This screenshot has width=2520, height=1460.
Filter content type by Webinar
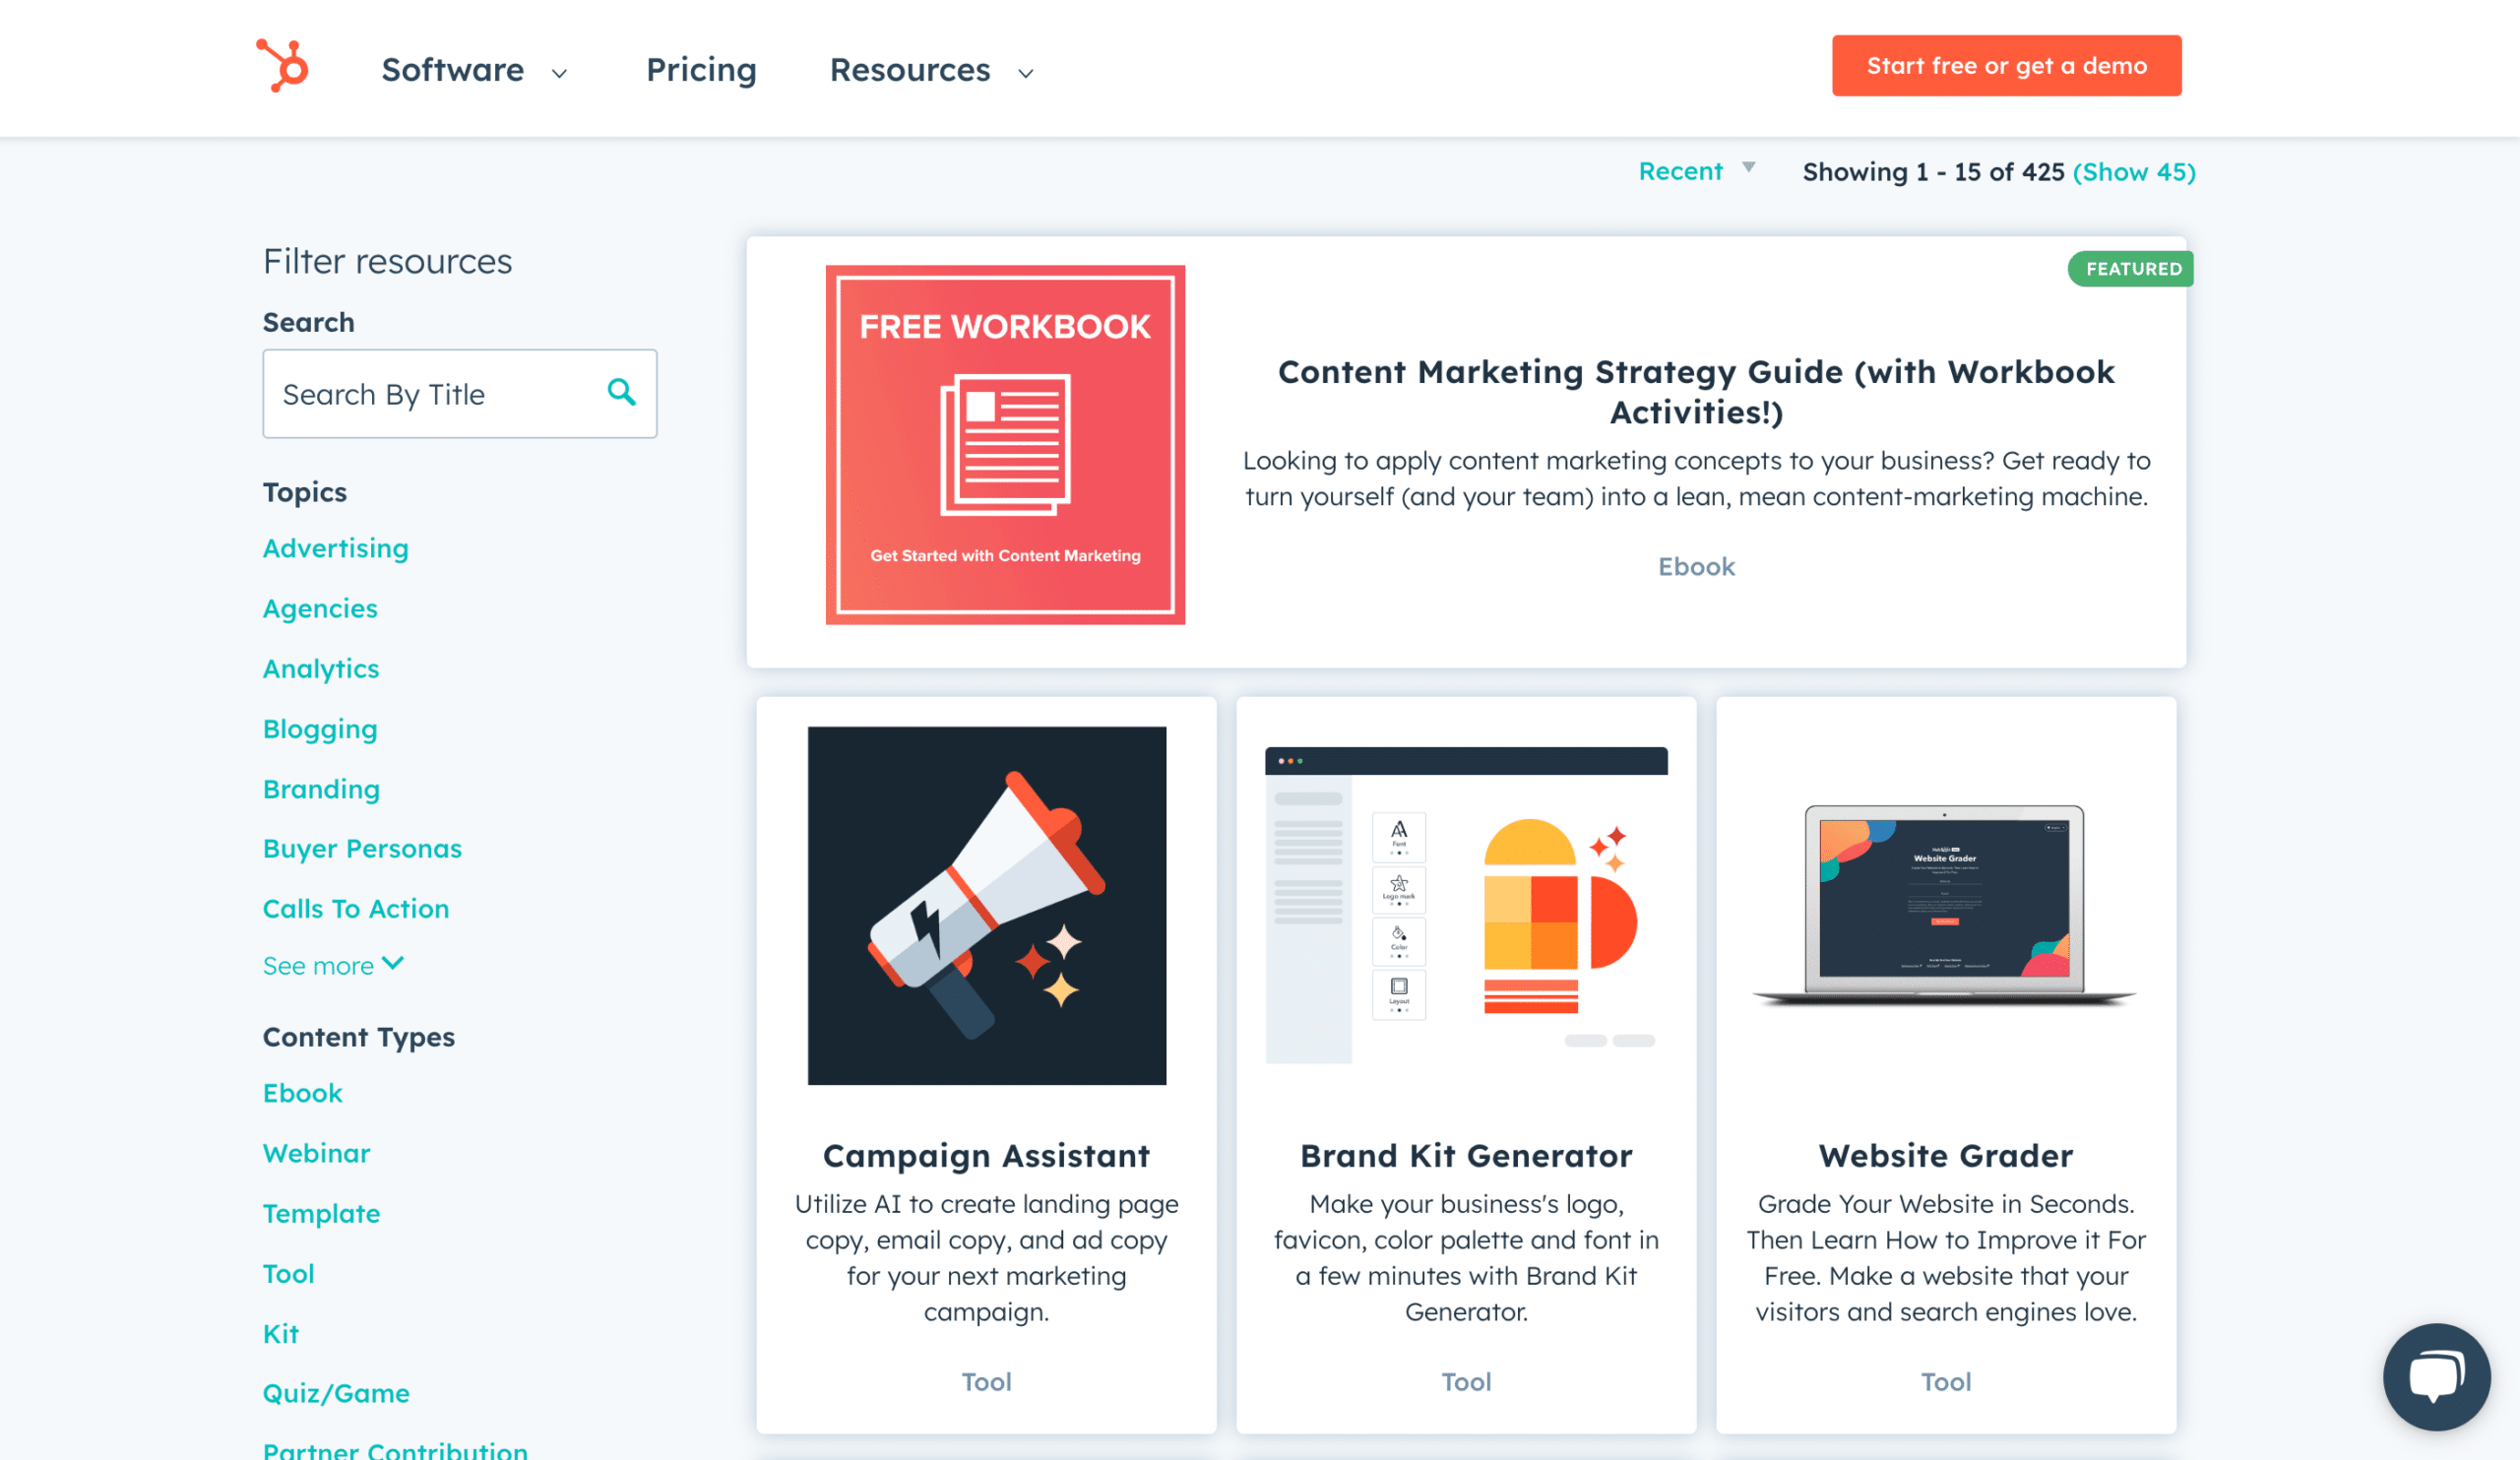coord(316,1153)
